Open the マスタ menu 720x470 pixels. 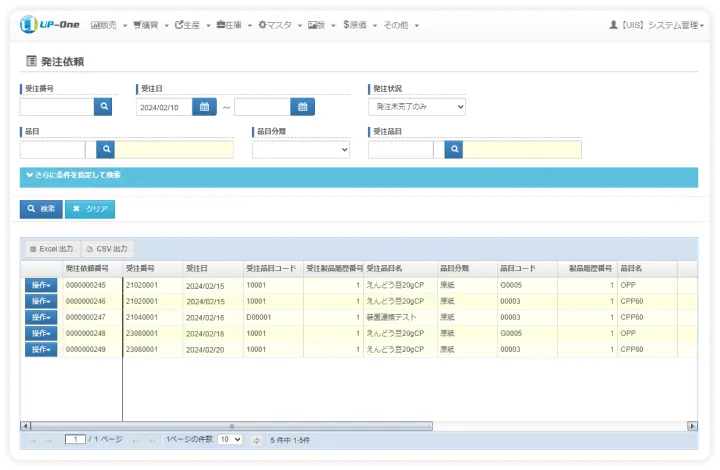click(x=278, y=25)
